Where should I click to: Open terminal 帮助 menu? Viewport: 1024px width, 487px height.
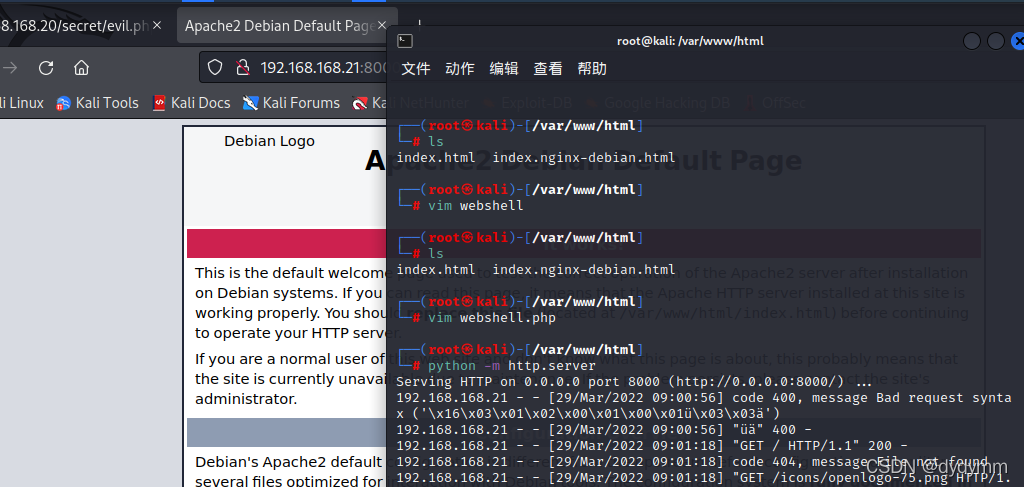592,69
